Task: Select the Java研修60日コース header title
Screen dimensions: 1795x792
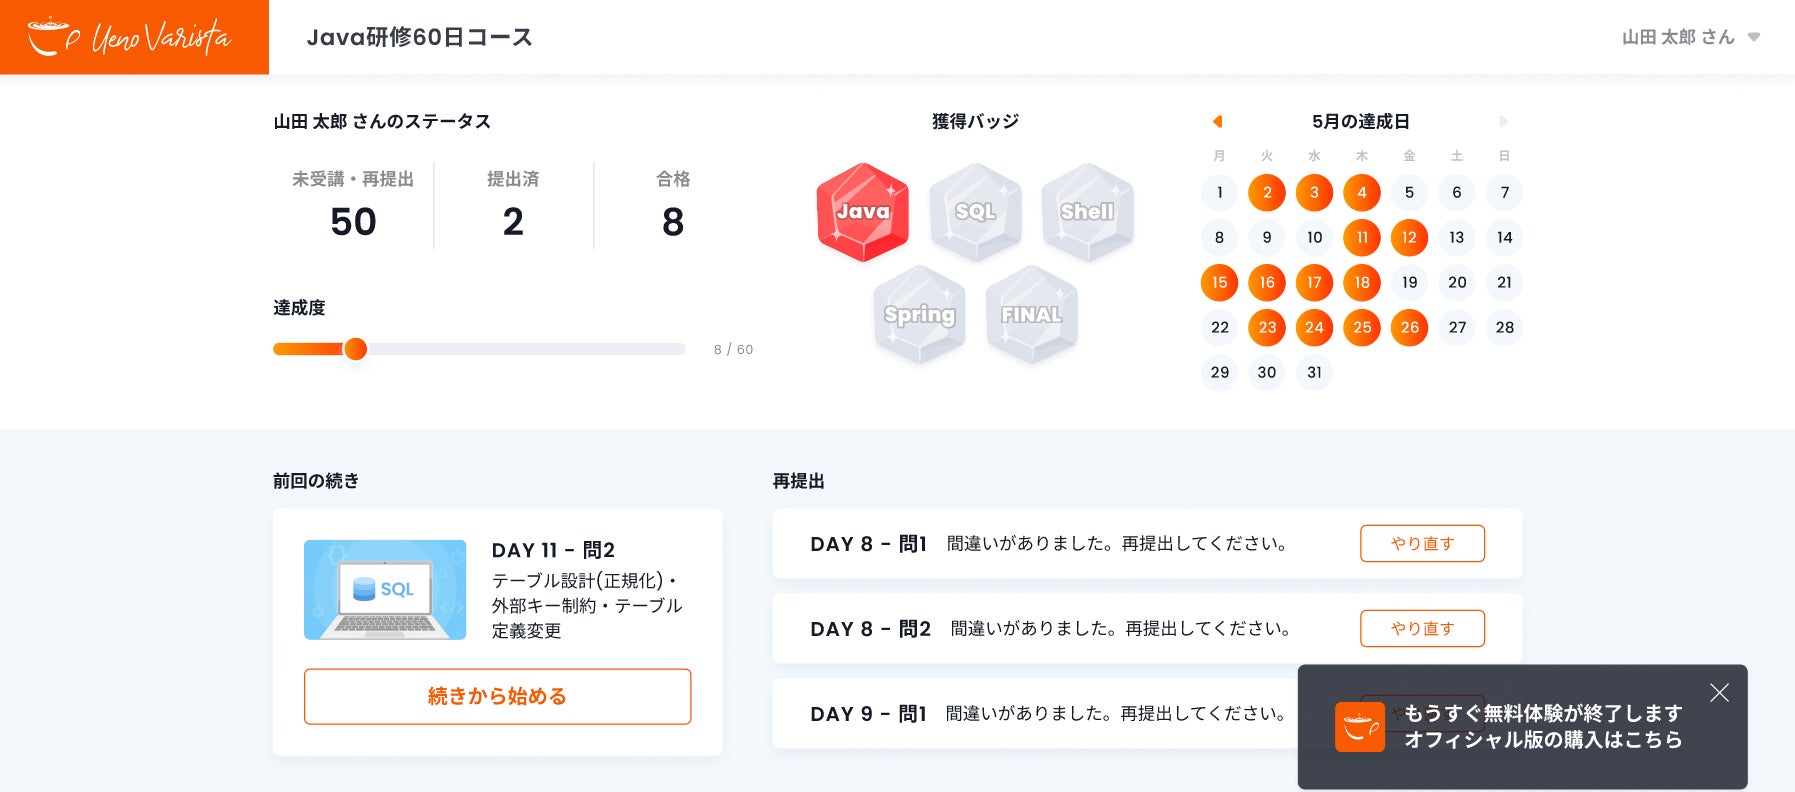Action: coord(420,38)
